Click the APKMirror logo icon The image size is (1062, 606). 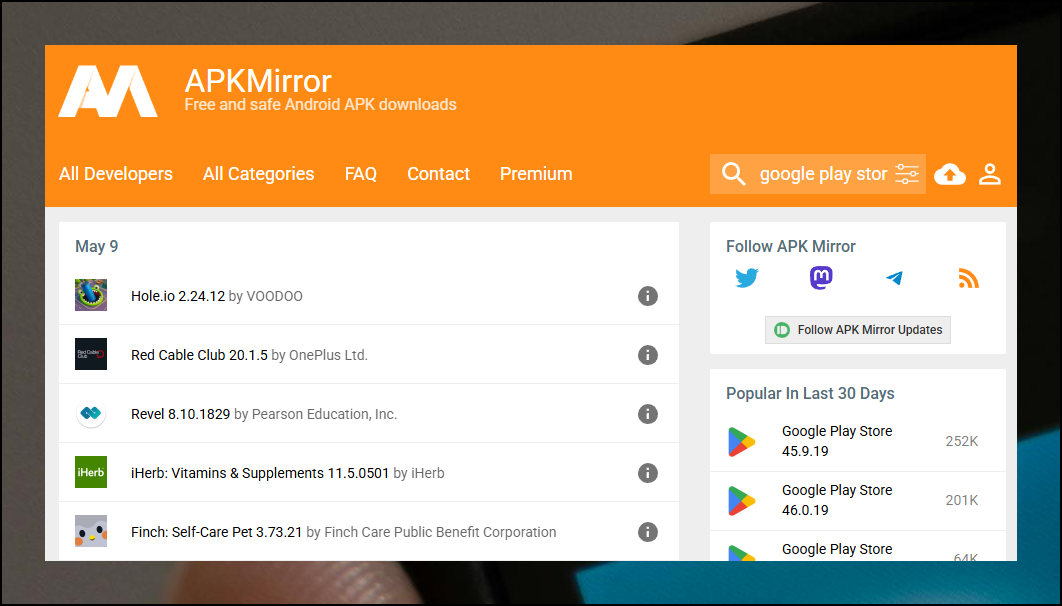(x=108, y=91)
